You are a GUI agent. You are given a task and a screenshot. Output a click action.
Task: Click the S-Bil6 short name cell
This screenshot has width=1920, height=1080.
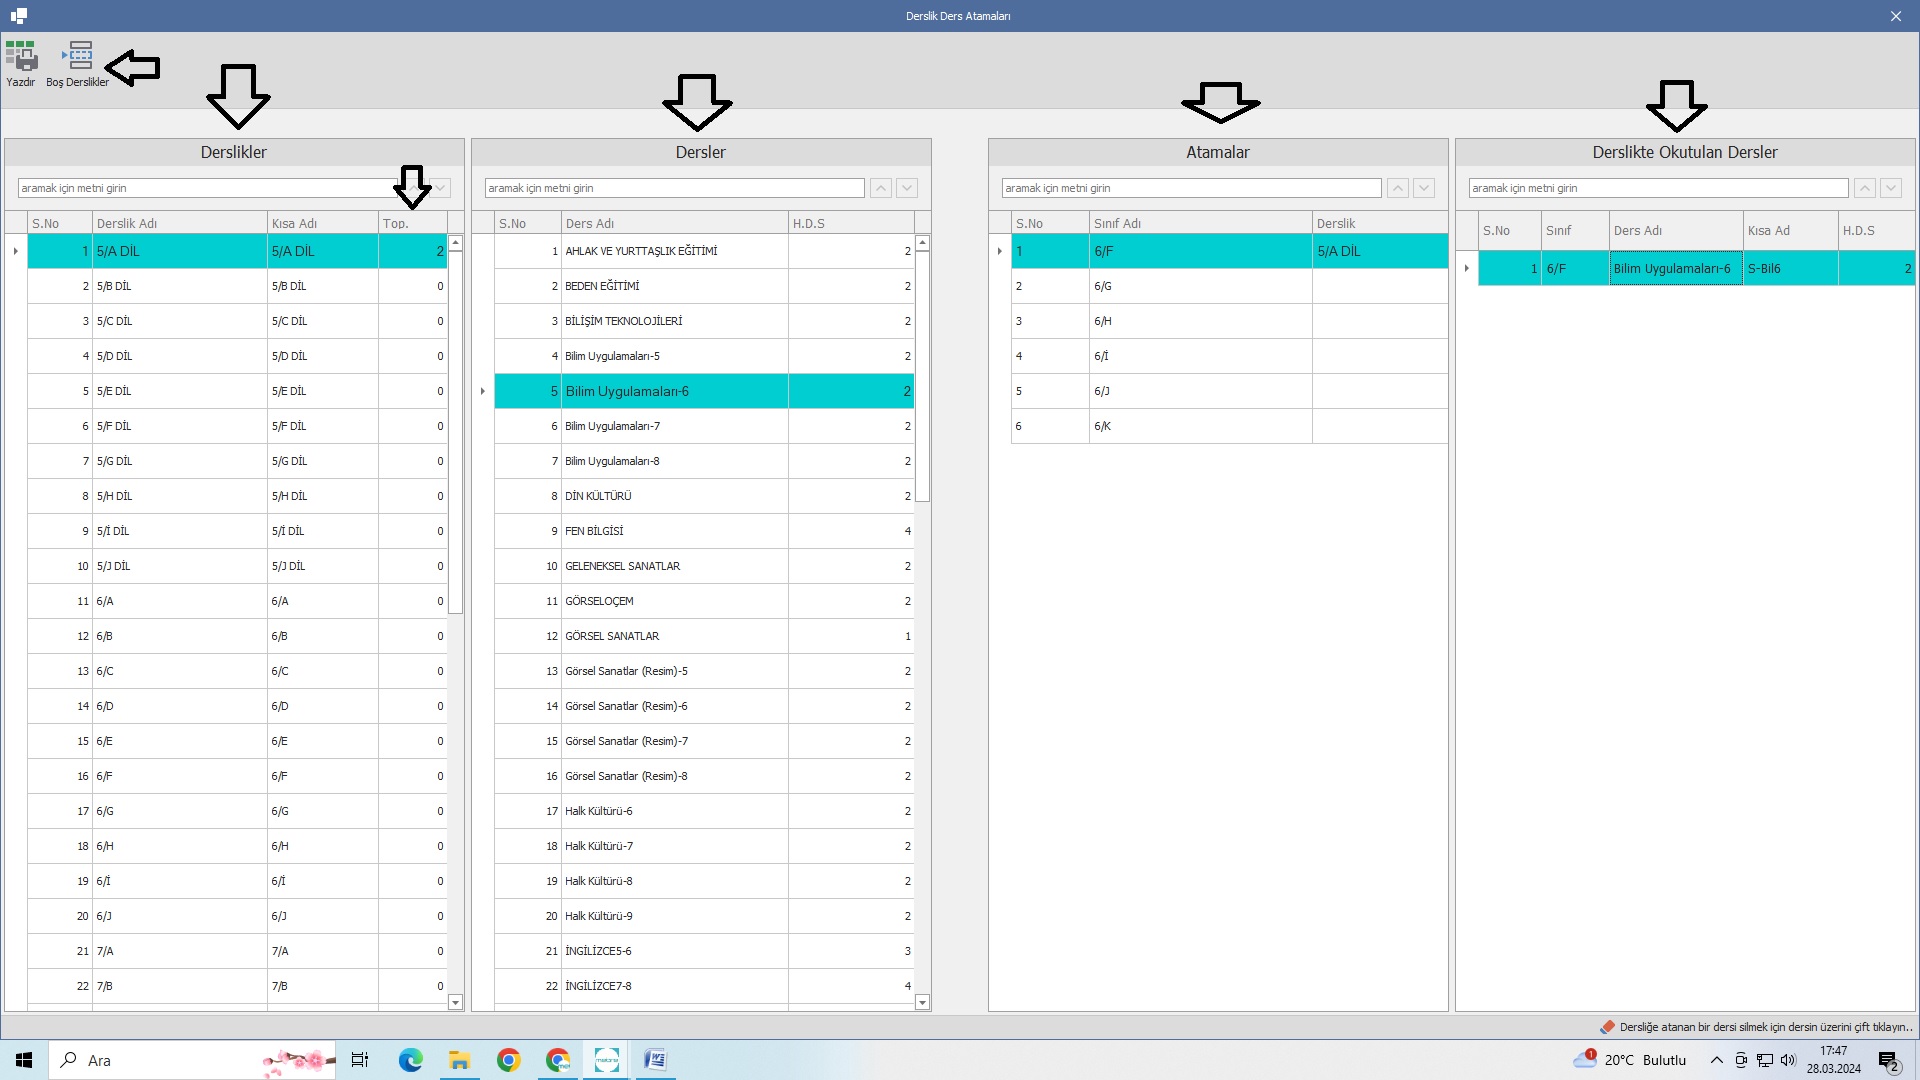pyautogui.click(x=1791, y=268)
